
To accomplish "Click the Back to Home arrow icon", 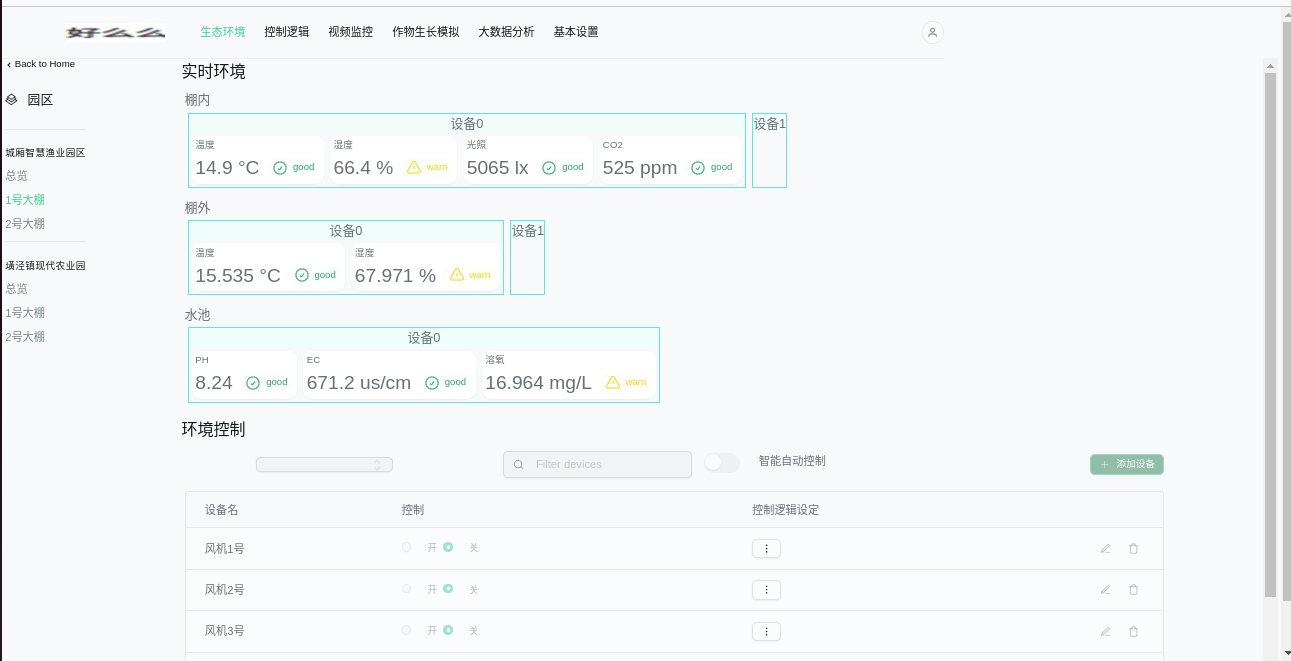I will (x=9, y=64).
